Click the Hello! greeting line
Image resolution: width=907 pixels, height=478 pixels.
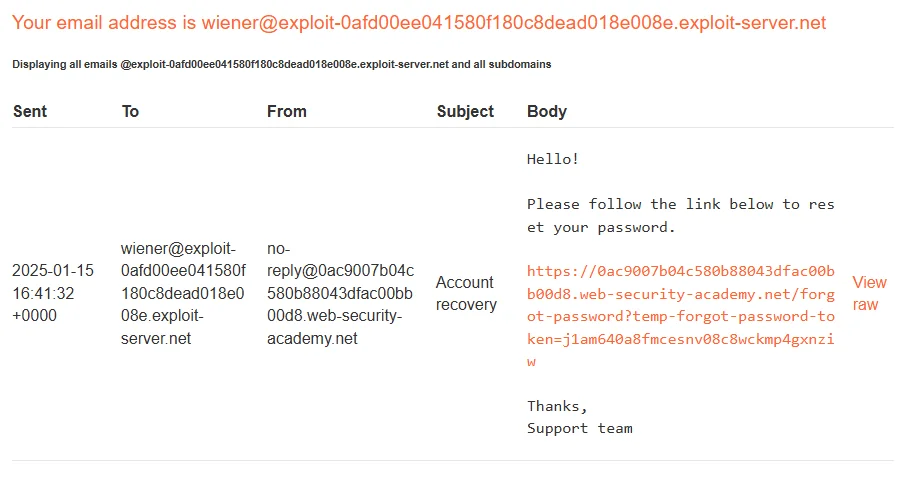click(x=552, y=159)
